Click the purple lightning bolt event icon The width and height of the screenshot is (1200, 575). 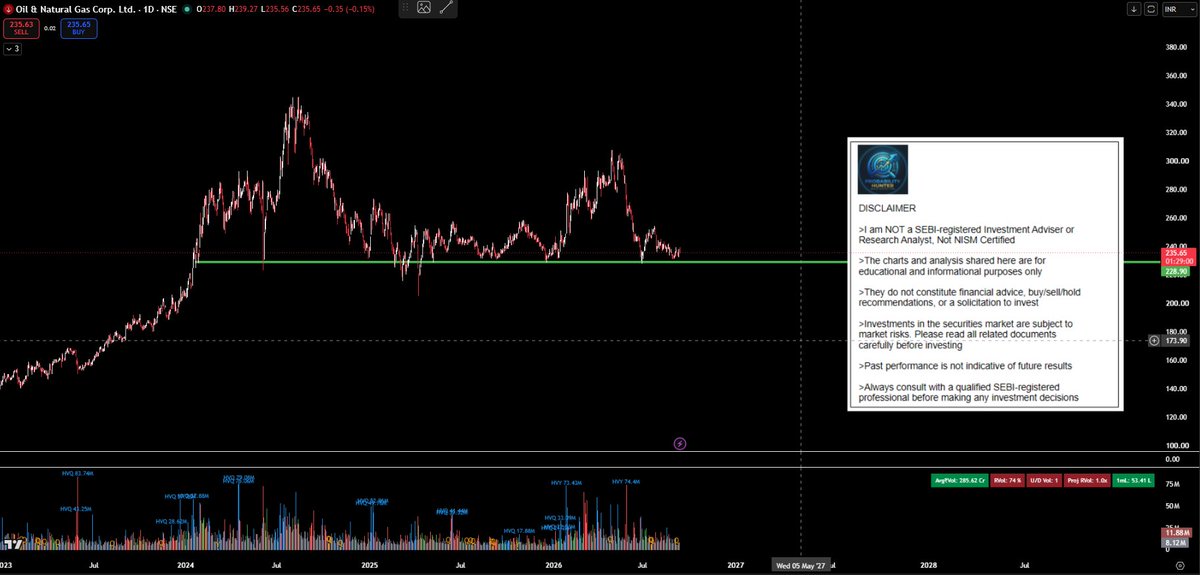click(680, 443)
